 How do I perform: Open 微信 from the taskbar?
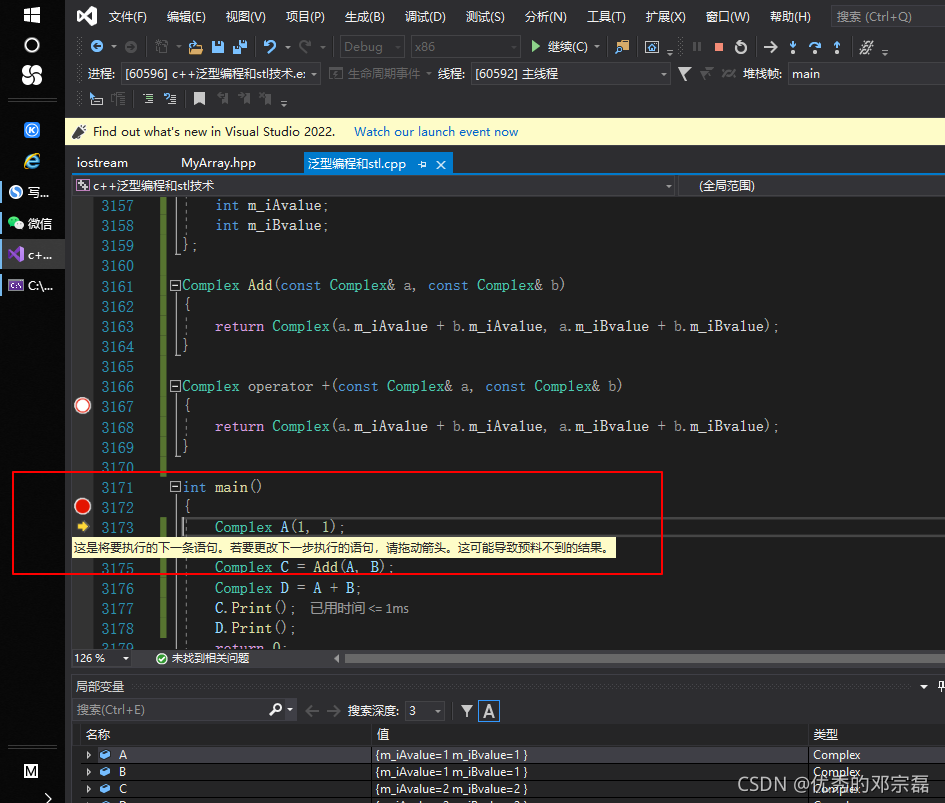(x=31, y=224)
